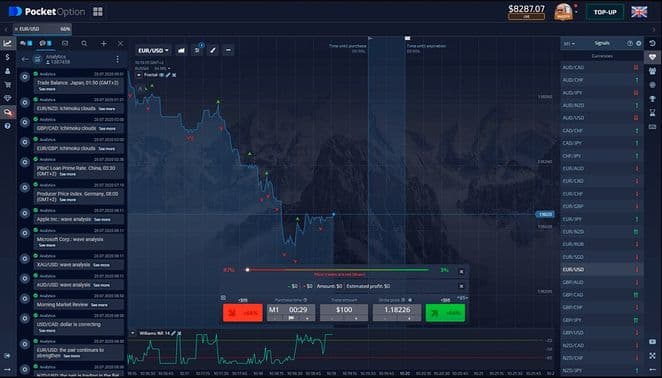Open the signals help question icon
The width and height of the screenshot is (662, 378).
(x=630, y=44)
